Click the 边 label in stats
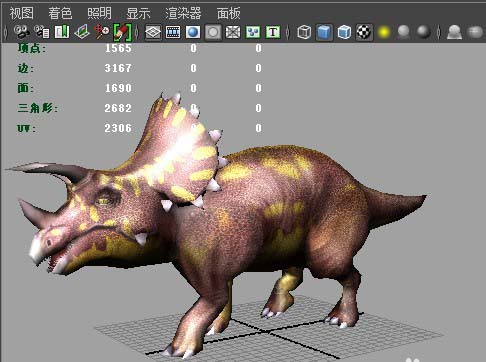The height and width of the screenshot is (362, 486). click(26, 68)
